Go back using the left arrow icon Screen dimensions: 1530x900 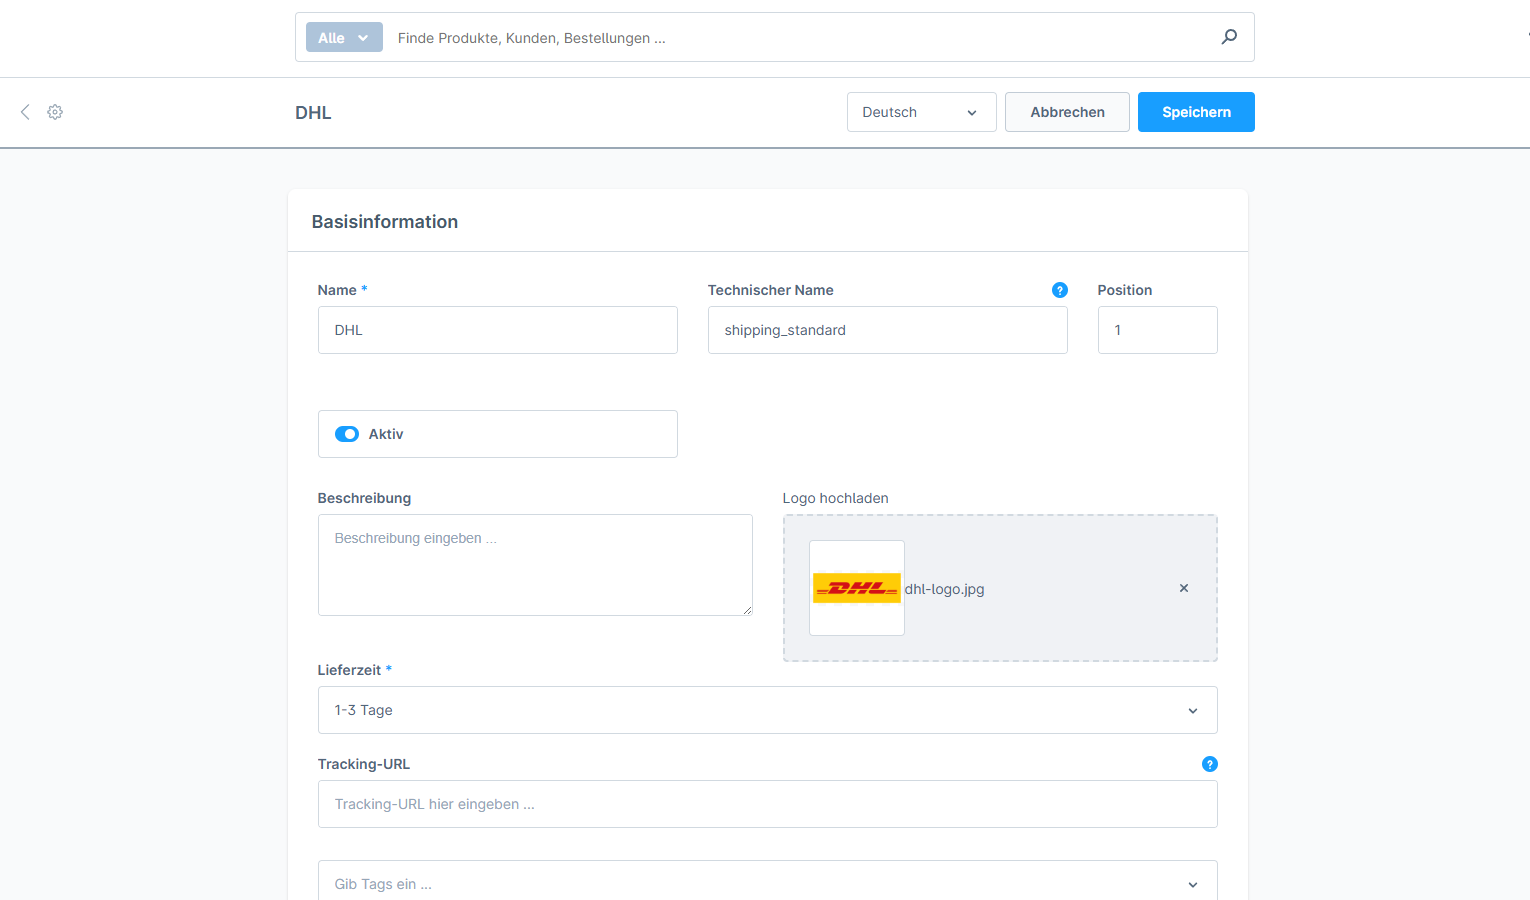25,112
